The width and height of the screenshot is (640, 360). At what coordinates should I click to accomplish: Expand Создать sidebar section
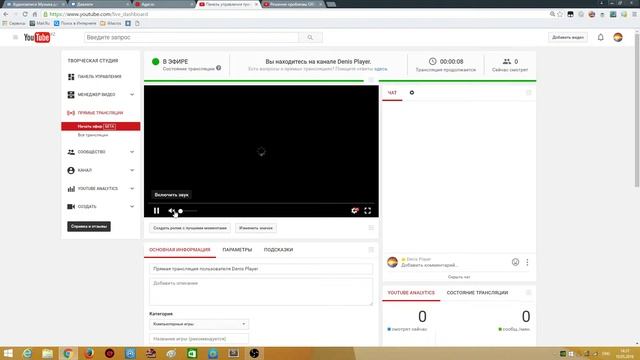coord(132,207)
